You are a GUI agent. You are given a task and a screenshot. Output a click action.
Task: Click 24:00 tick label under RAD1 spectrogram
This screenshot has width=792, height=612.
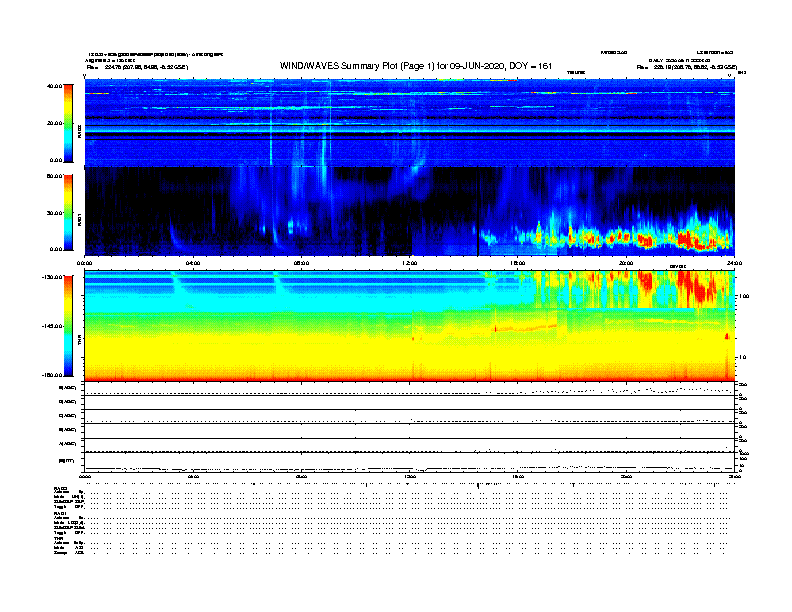(734, 263)
